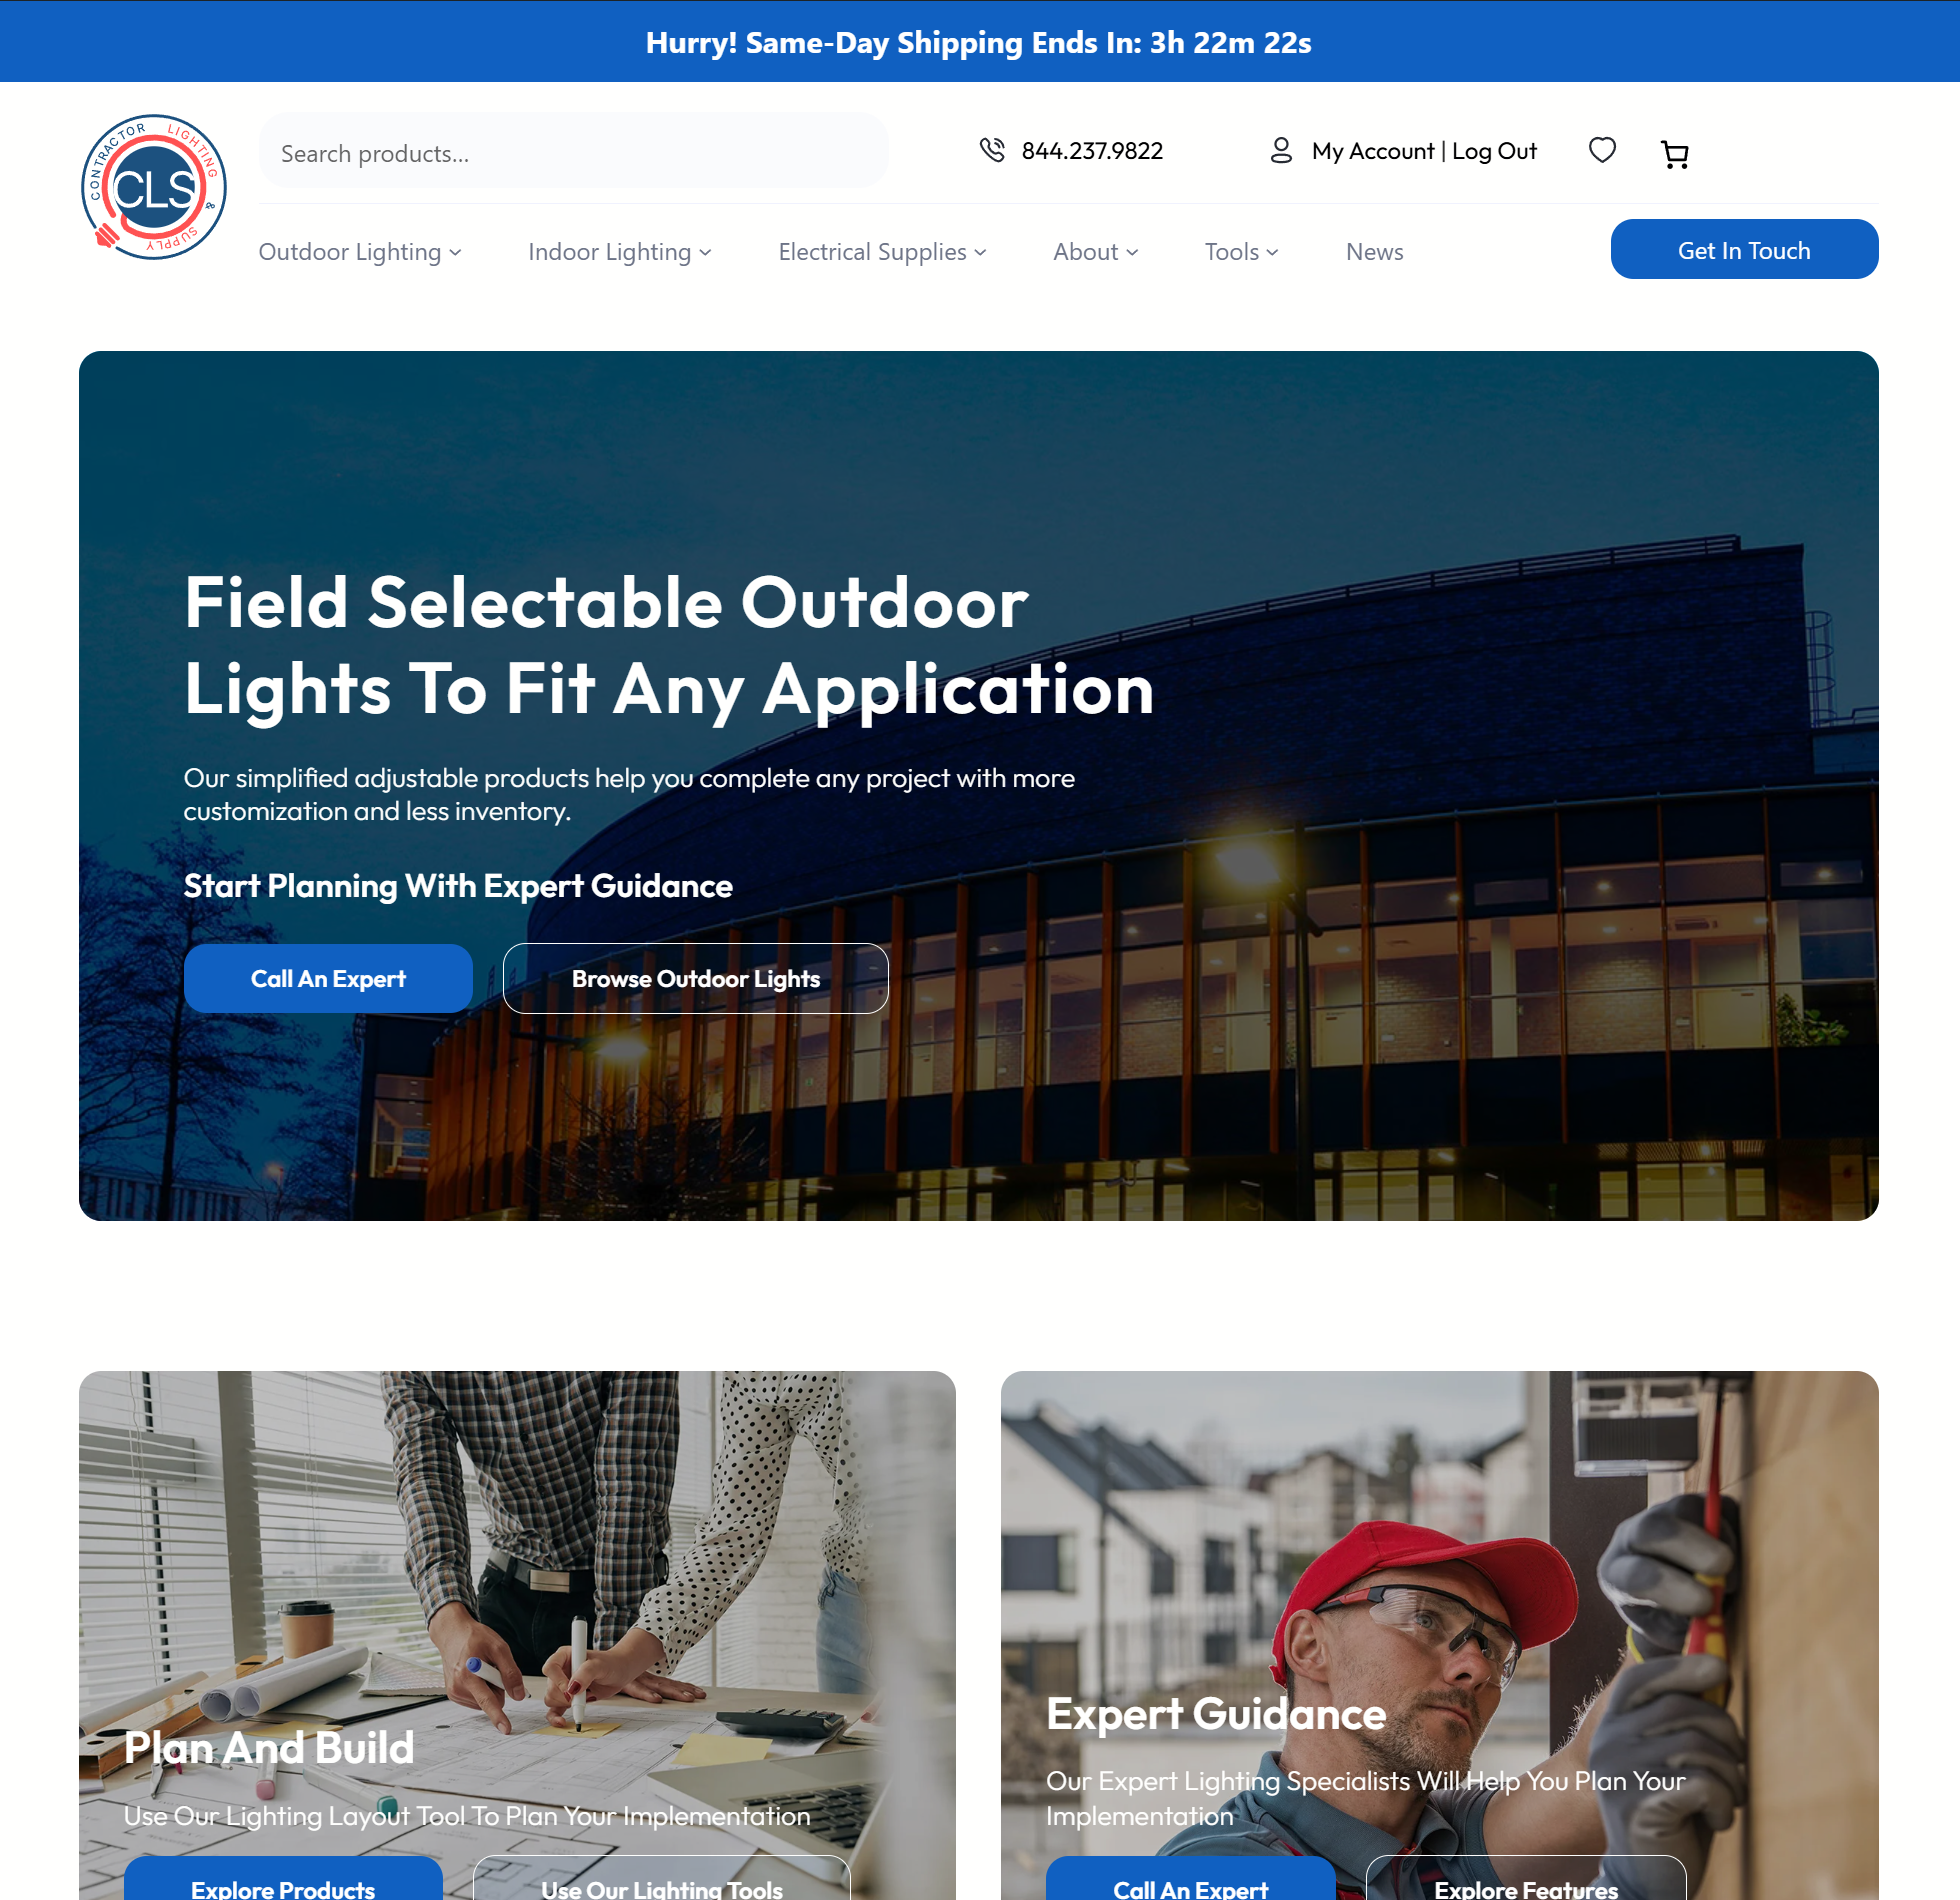The width and height of the screenshot is (1960, 1900).
Task: Click the hero Call An Expert button
Action: point(328,978)
